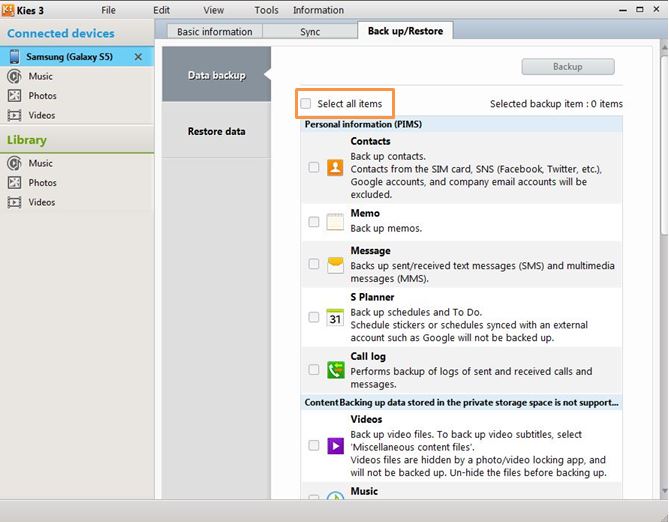Open the View menu
The image size is (669, 522).
(213, 10)
